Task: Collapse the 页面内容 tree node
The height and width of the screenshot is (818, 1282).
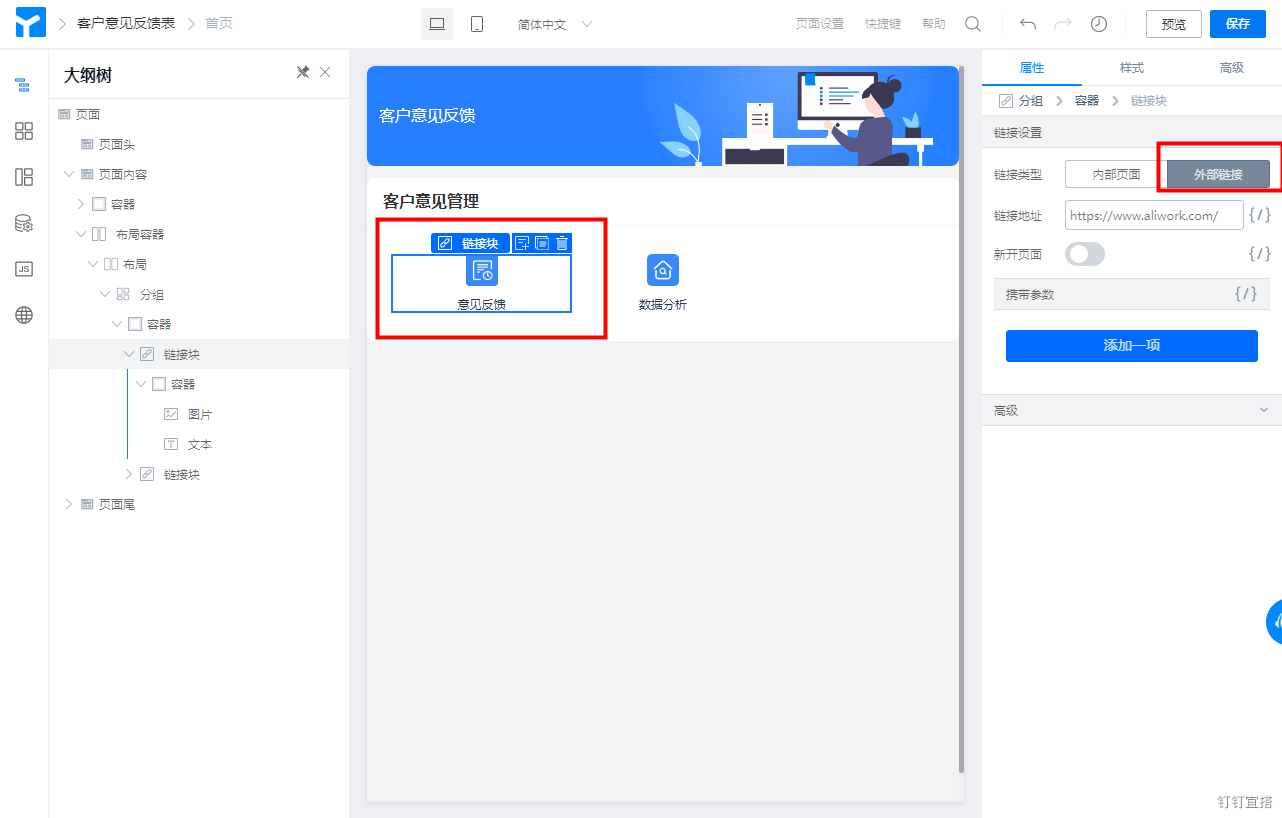Action: click(x=69, y=174)
